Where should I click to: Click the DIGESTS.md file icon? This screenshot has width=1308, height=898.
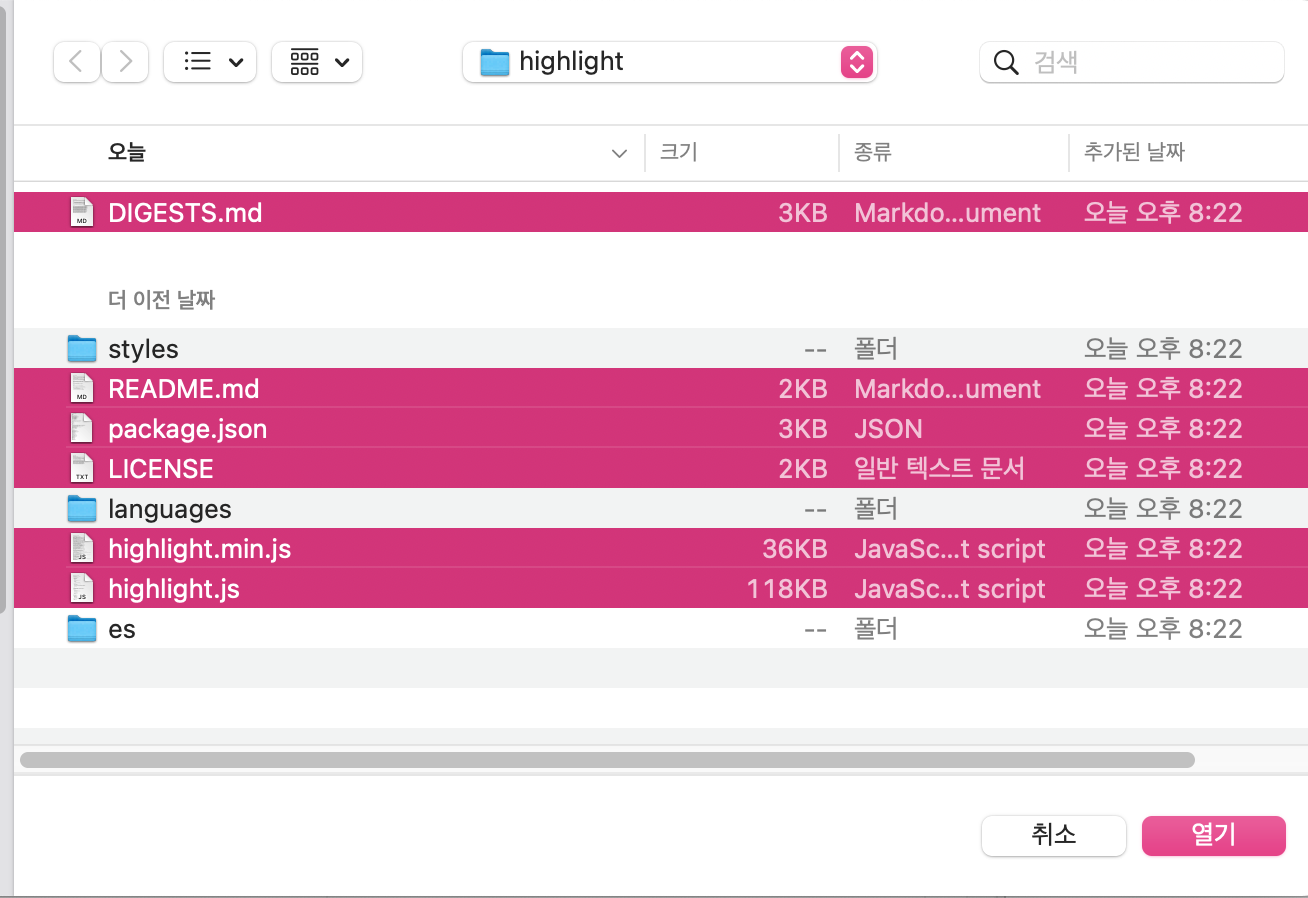pyautogui.click(x=82, y=212)
